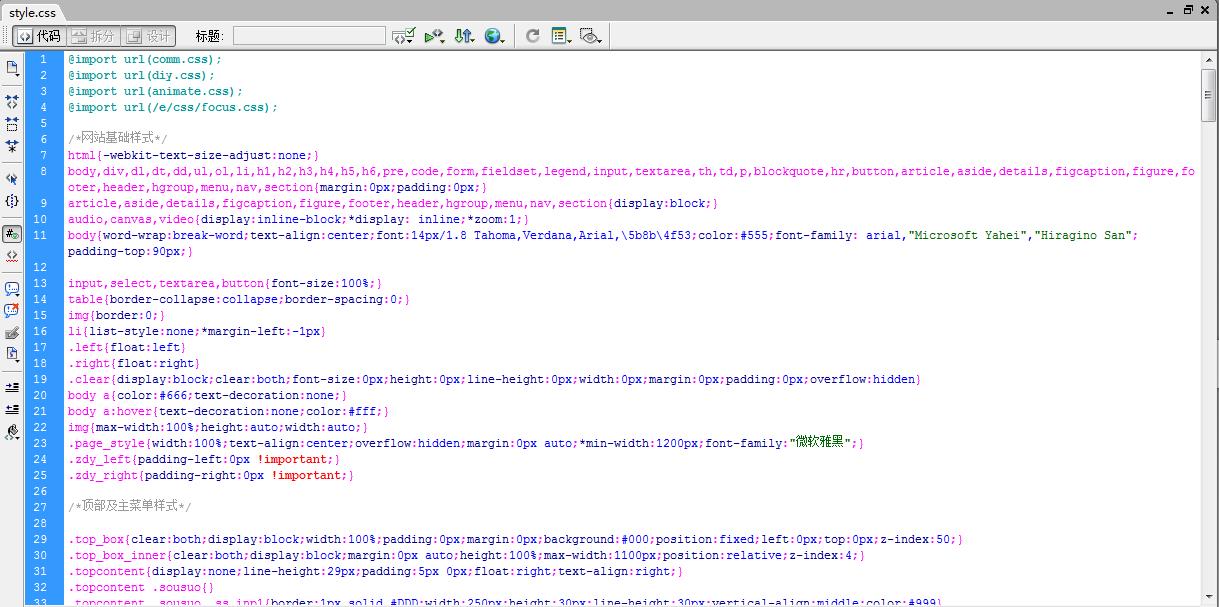The width and height of the screenshot is (1219, 607).
Task: Open the Format Source Code menu
Action: (12, 432)
